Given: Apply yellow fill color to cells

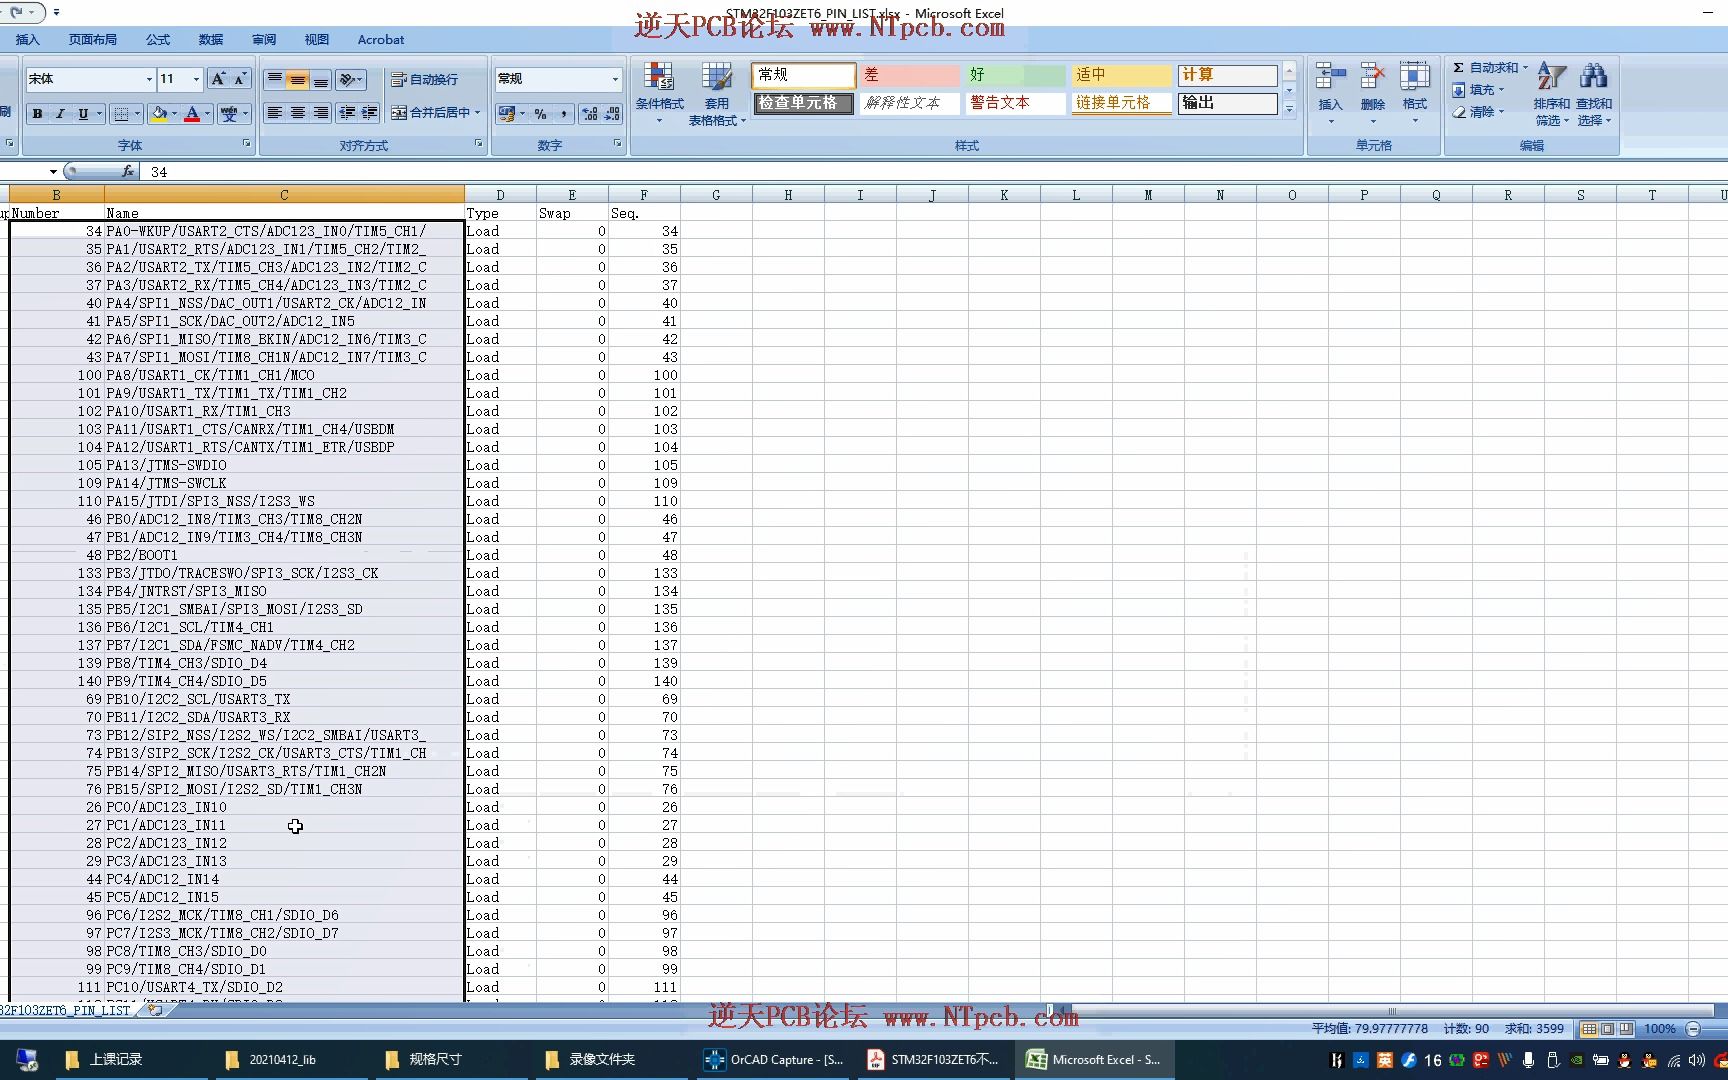Looking at the screenshot, I should [x=158, y=113].
